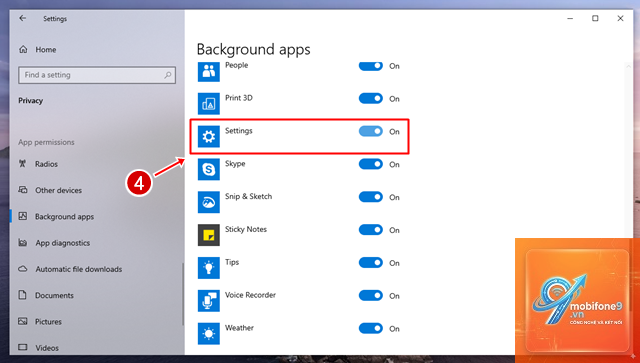The height and width of the screenshot is (363, 640).
Task: Click the Print 3D name label
Action: click(239, 98)
